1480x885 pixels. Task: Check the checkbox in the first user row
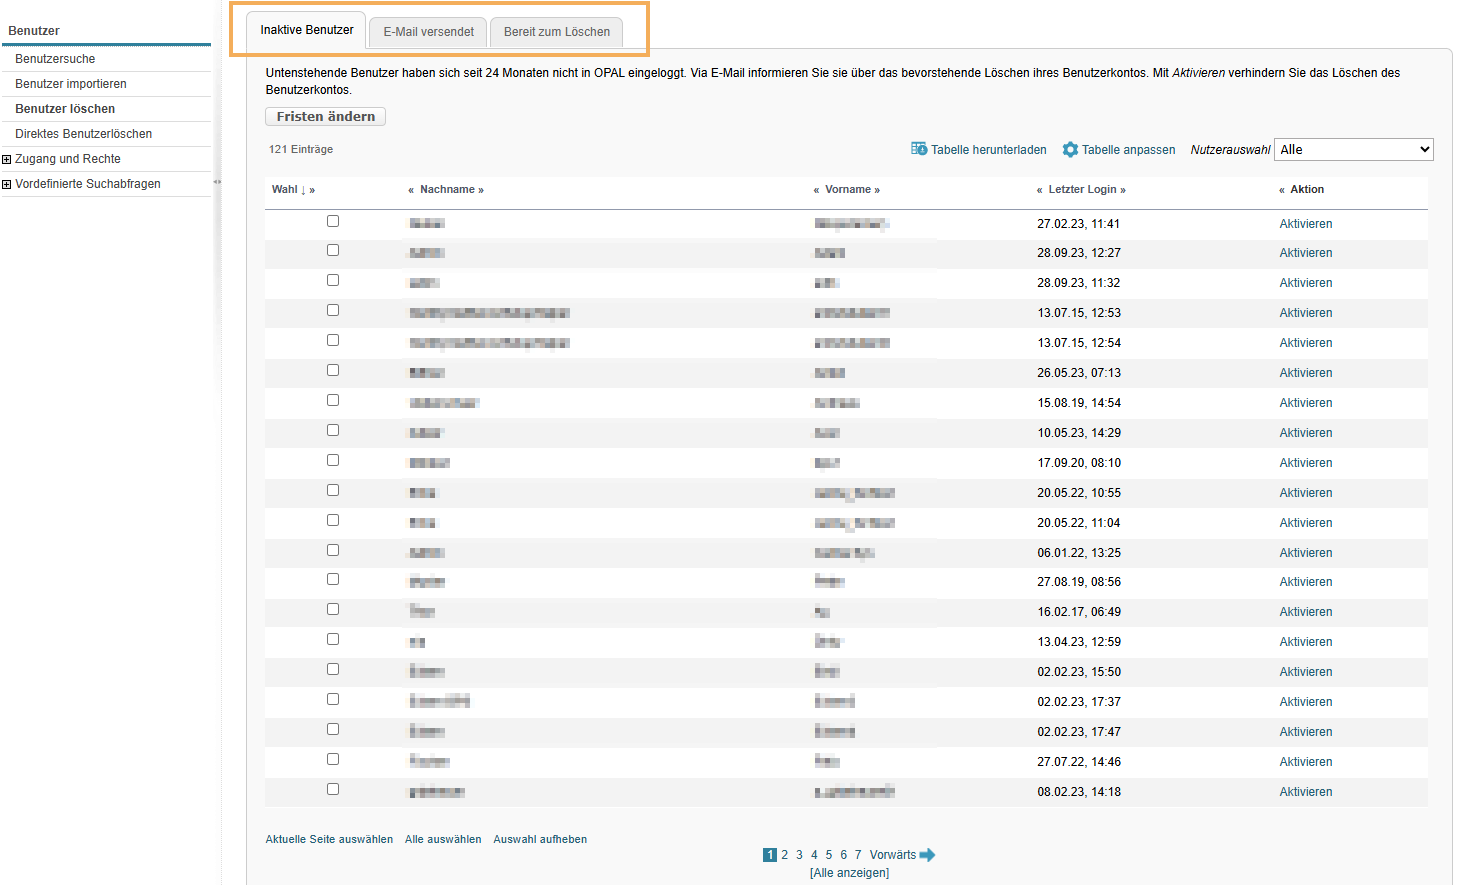pos(333,223)
